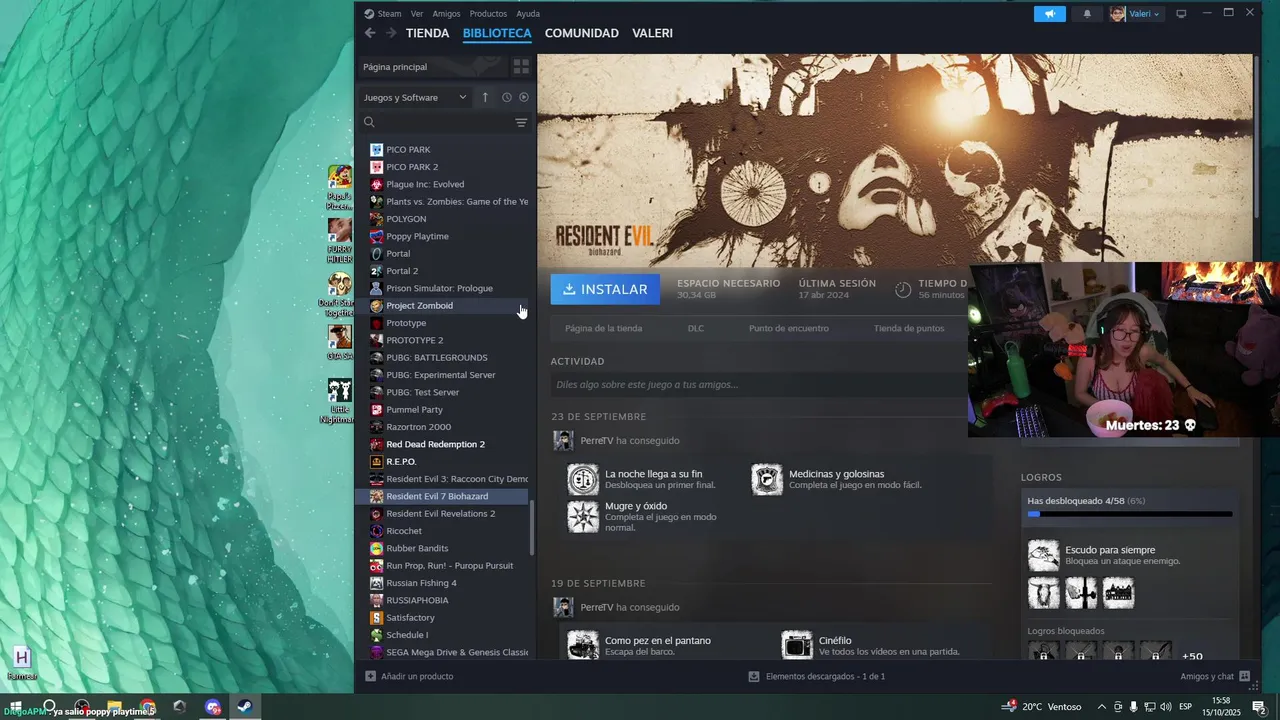The width and height of the screenshot is (1280, 720).
Task: Open Cinéfilo achievement icon
Action: 797,645
